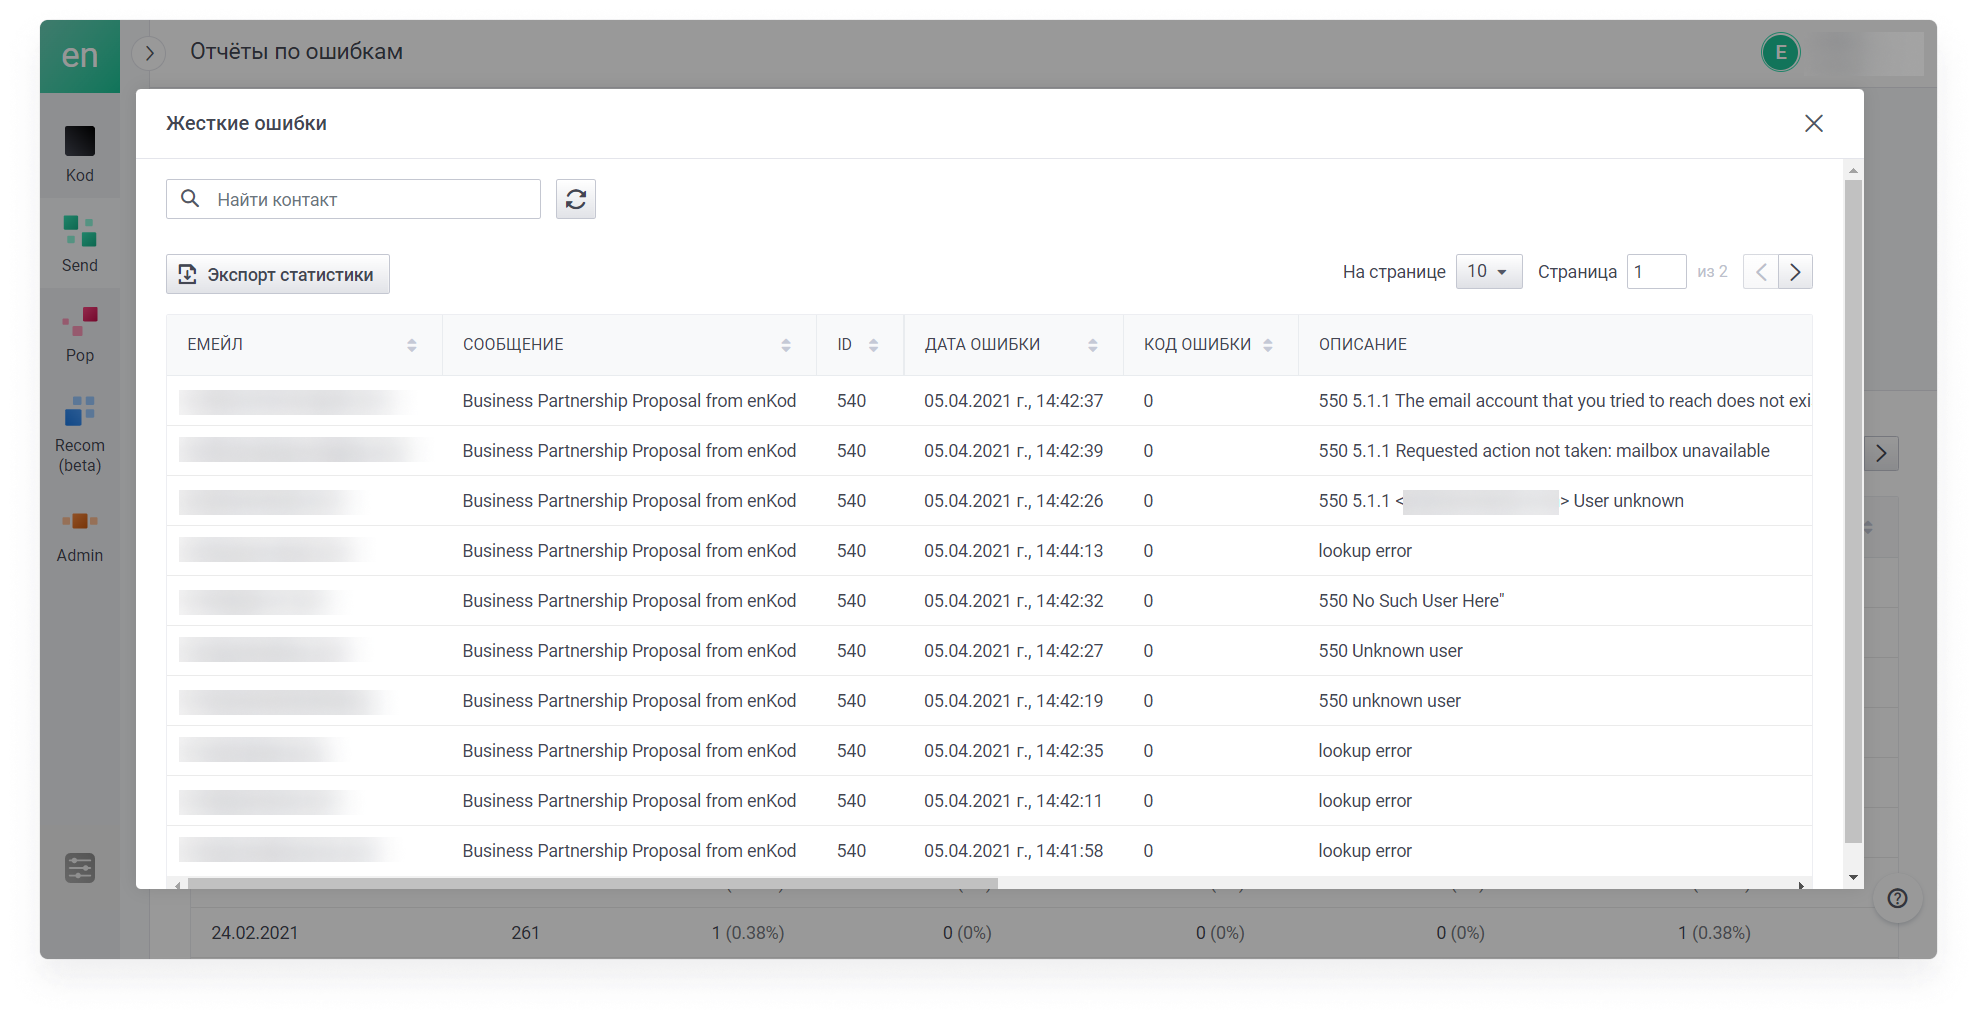The height and width of the screenshot is (1019, 1977).
Task: Click error date 05.04.2021 14:42:39
Action: (1013, 451)
